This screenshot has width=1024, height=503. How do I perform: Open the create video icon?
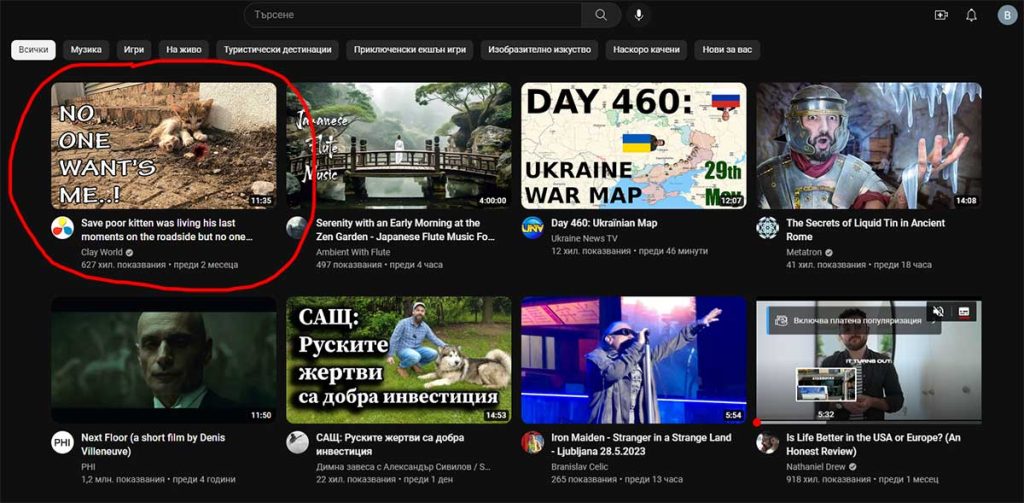[x=940, y=15]
